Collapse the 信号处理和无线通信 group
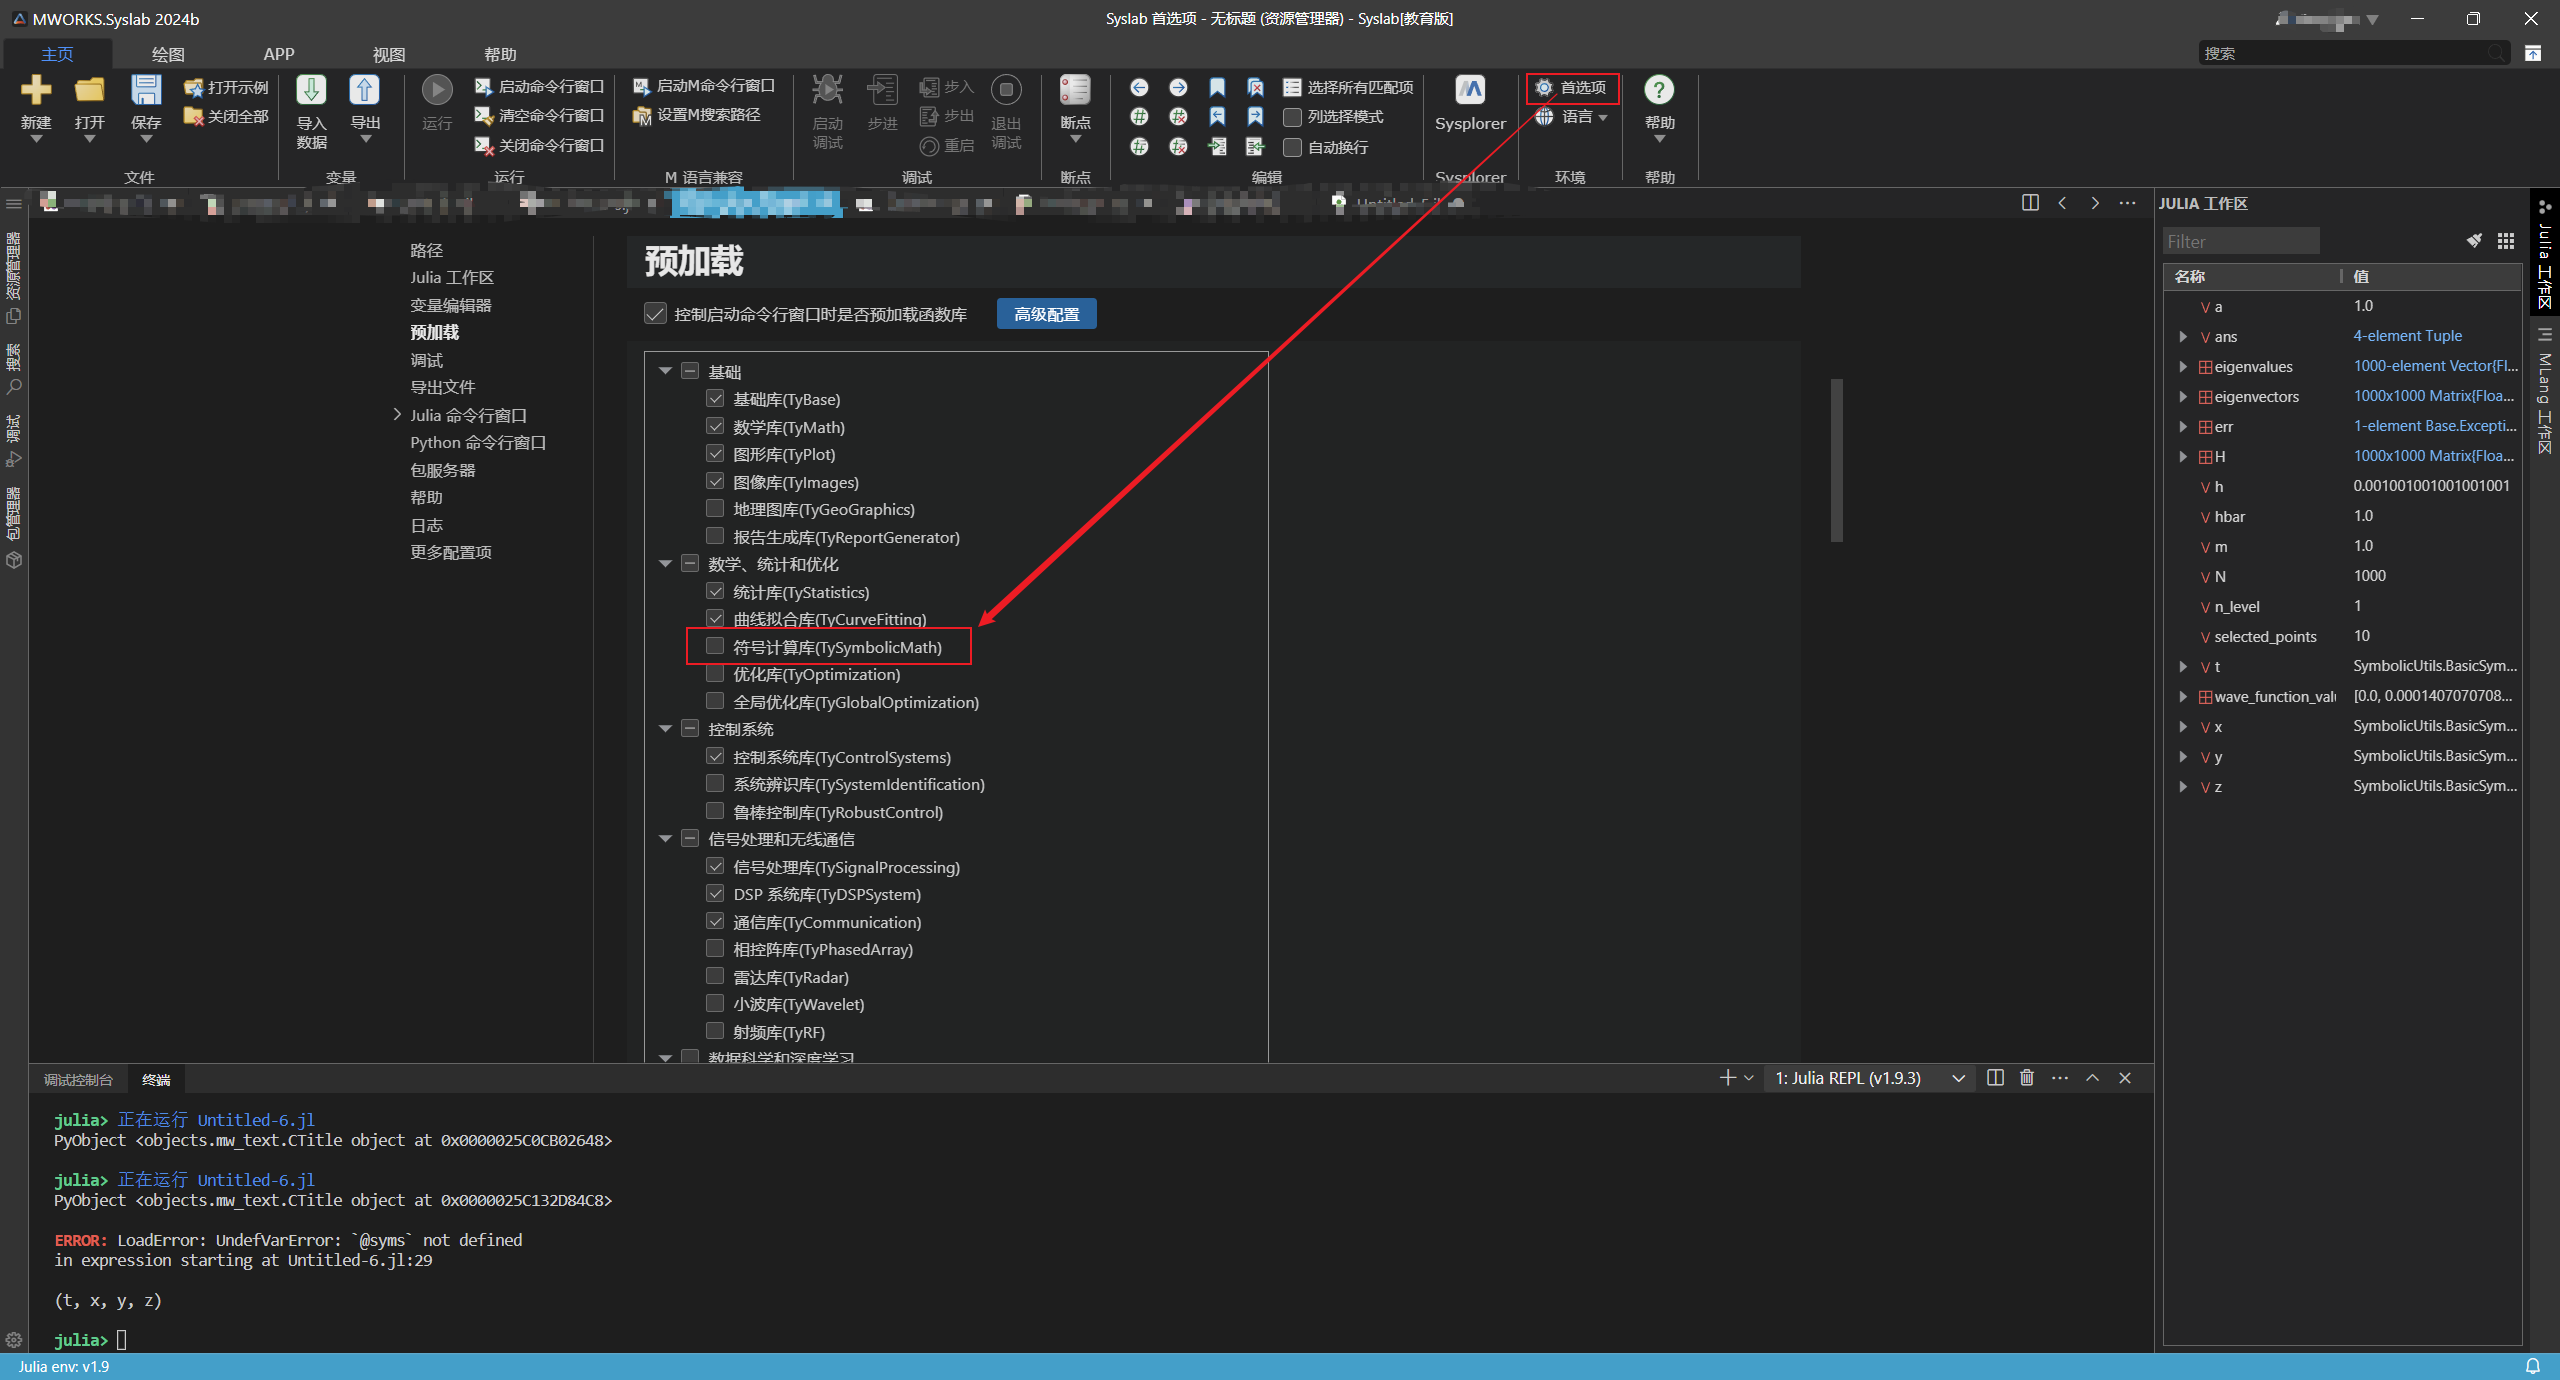This screenshot has height=1380, width=2560. (x=665, y=839)
